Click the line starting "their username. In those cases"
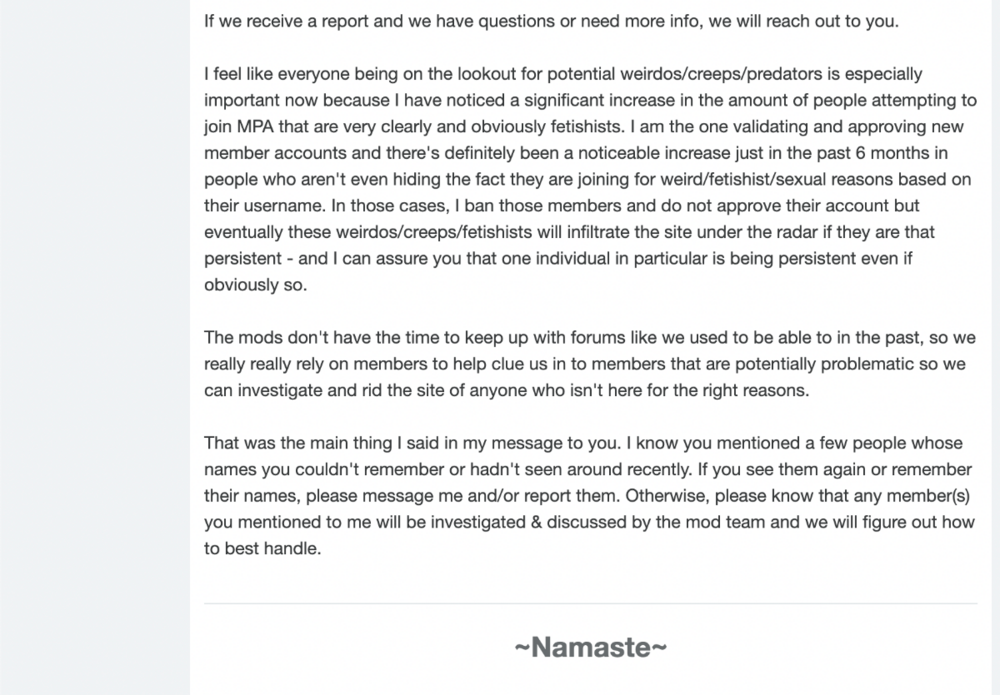Viewport: 1000px width, 695px height. [561, 206]
